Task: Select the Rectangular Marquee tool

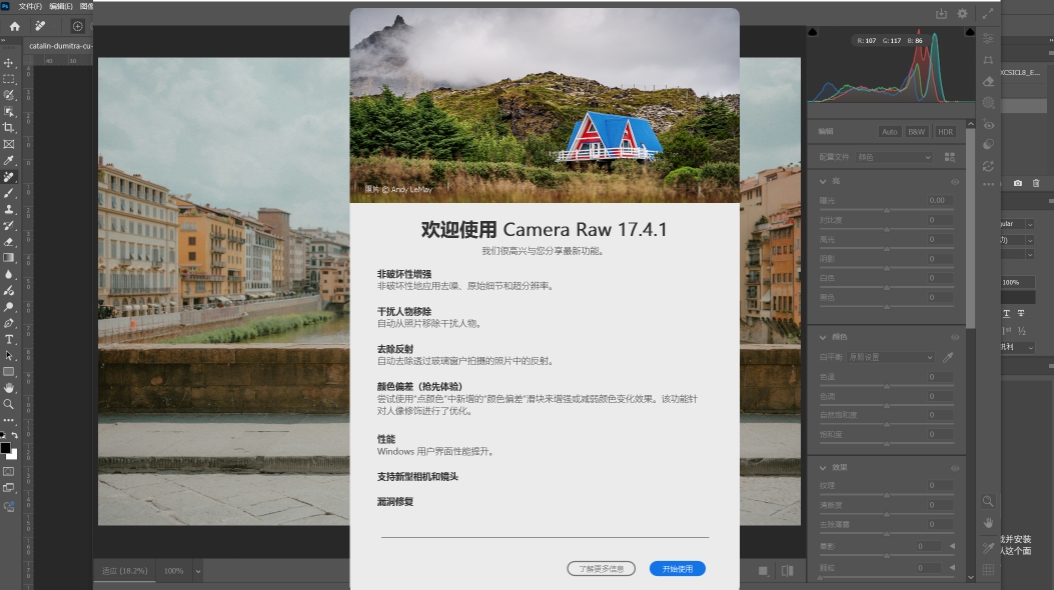Action: pos(9,79)
